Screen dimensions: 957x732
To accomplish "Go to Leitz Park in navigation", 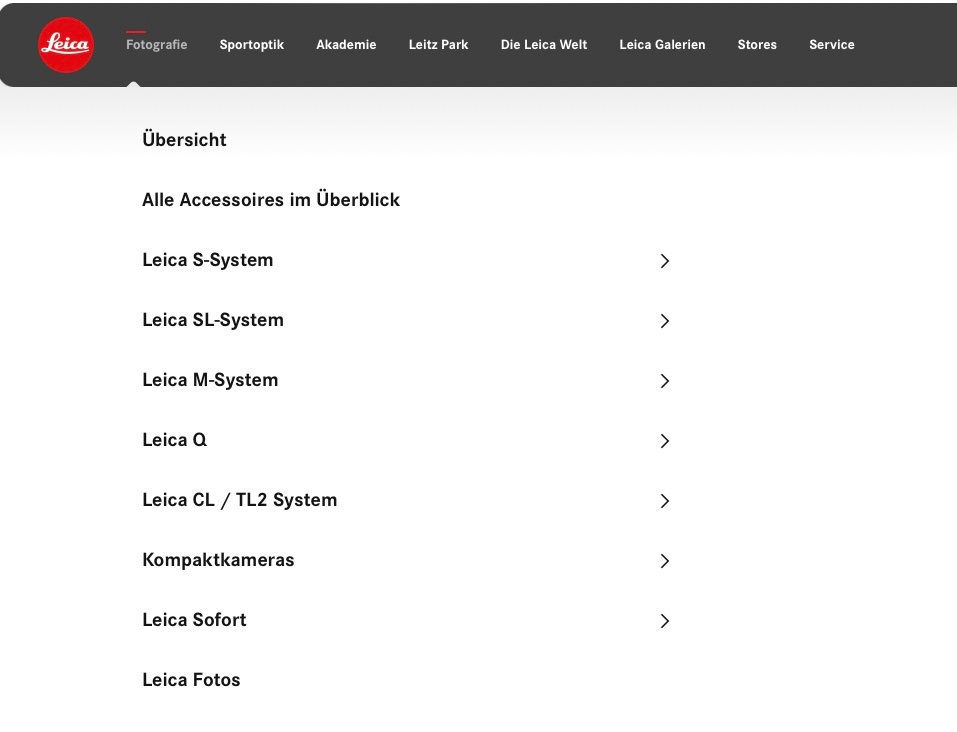I will click(x=438, y=45).
